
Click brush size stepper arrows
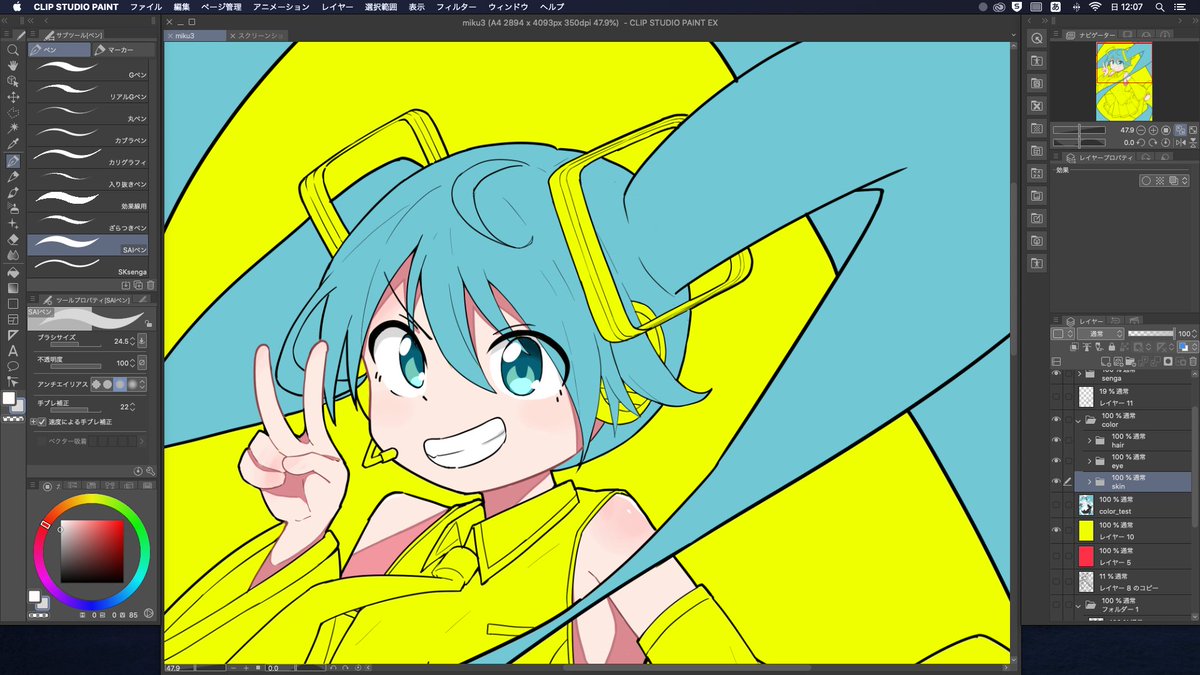[130, 341]
